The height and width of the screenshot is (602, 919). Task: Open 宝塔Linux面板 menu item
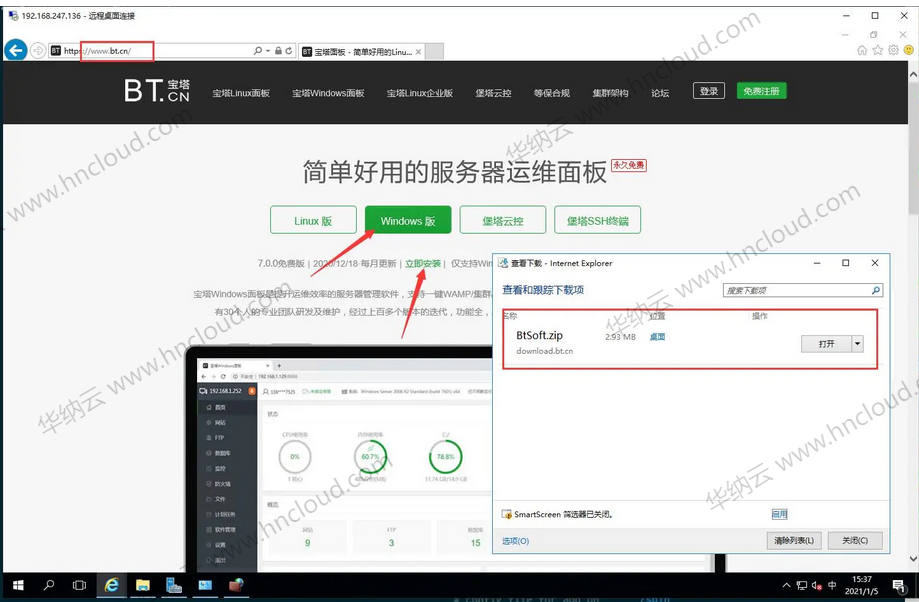241,93
